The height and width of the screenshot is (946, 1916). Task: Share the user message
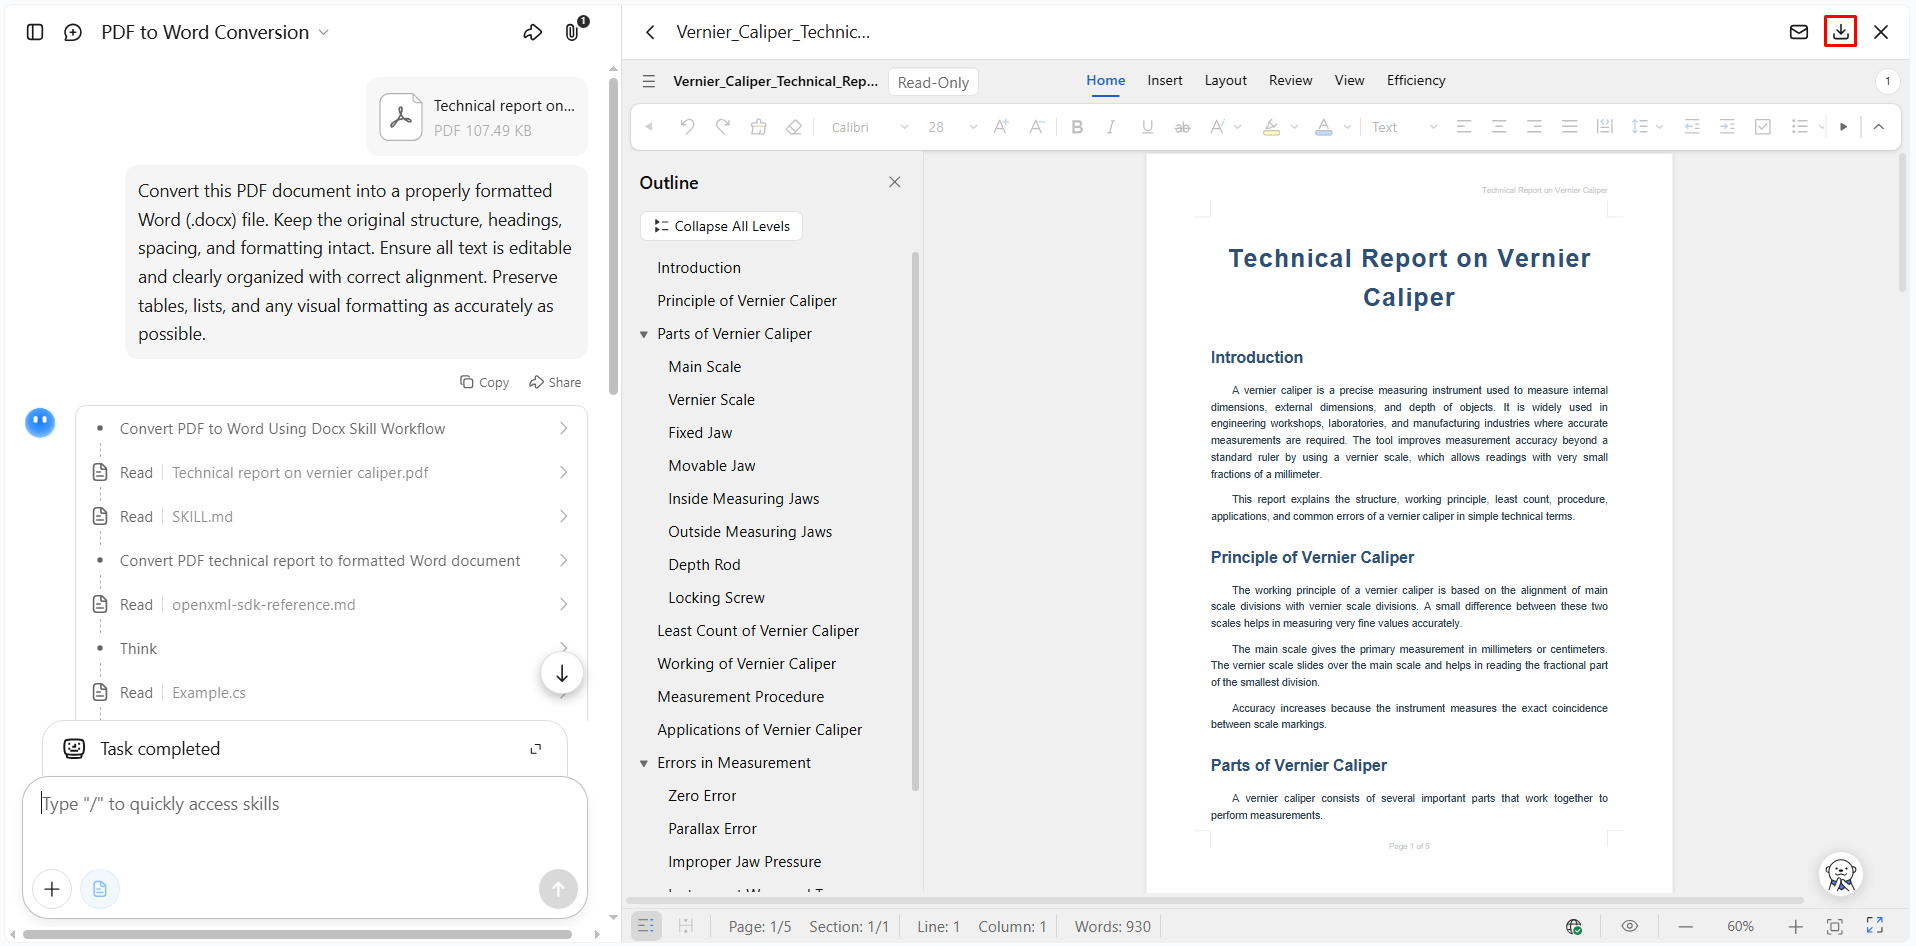click(555, 382)
